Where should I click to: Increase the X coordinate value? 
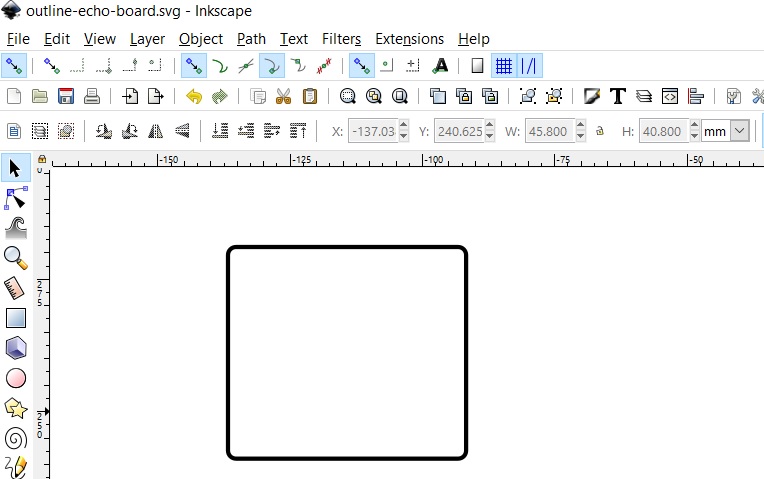pos(403,125)
